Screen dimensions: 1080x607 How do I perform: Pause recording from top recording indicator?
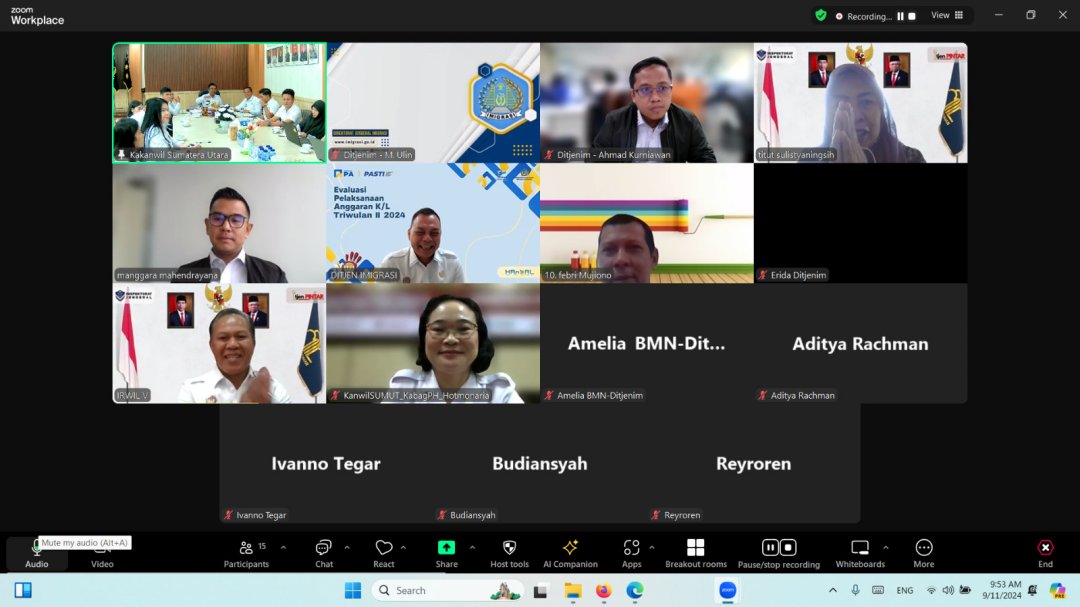coord(901,16)
